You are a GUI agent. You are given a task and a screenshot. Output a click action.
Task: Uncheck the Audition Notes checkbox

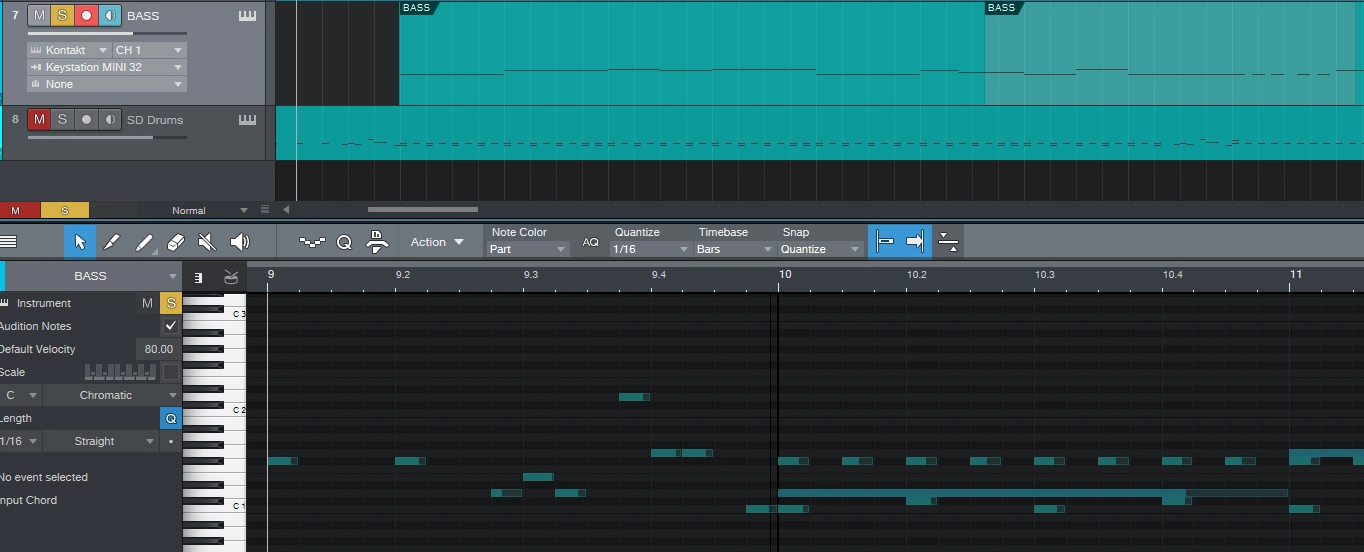click(x=171, y=326)
